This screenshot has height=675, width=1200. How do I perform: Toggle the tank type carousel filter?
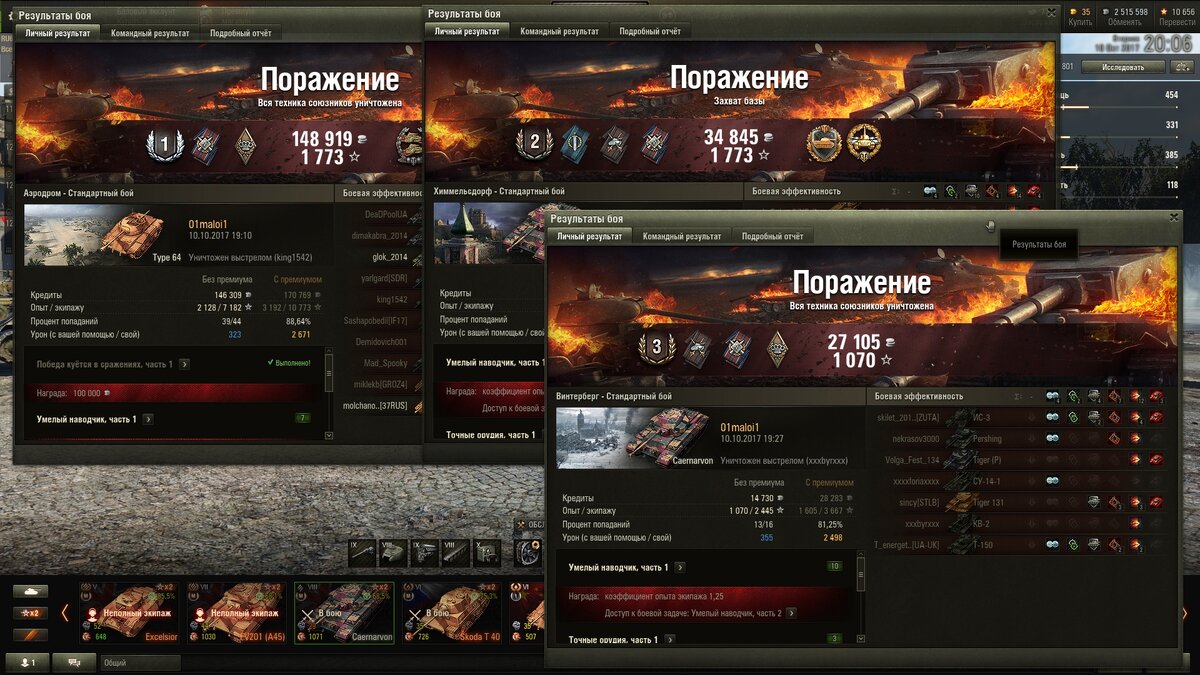click(x=28, y=591)
